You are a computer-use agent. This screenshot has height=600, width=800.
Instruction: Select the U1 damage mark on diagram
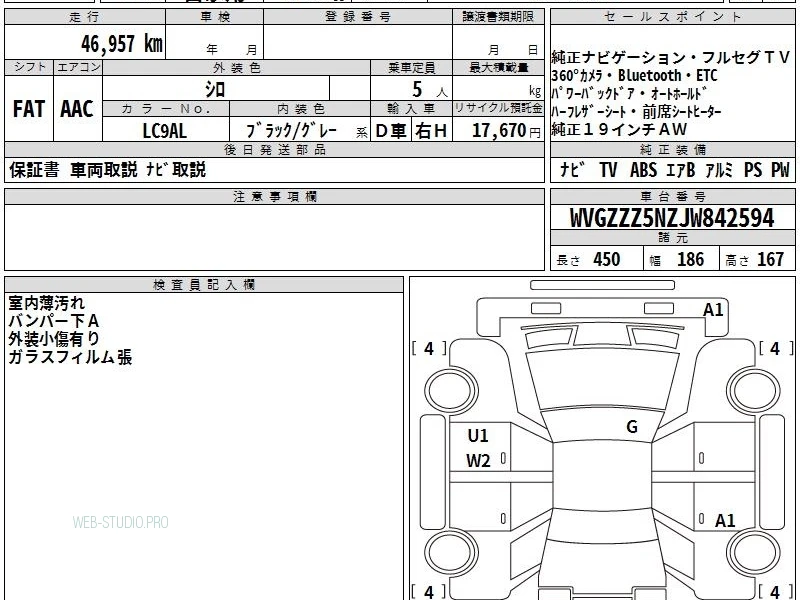click(478, 436)
